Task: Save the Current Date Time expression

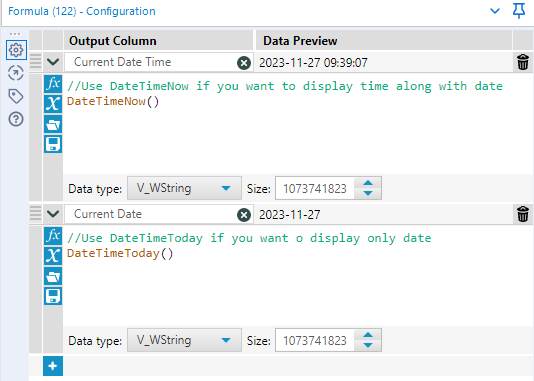Action: (53, 144)
